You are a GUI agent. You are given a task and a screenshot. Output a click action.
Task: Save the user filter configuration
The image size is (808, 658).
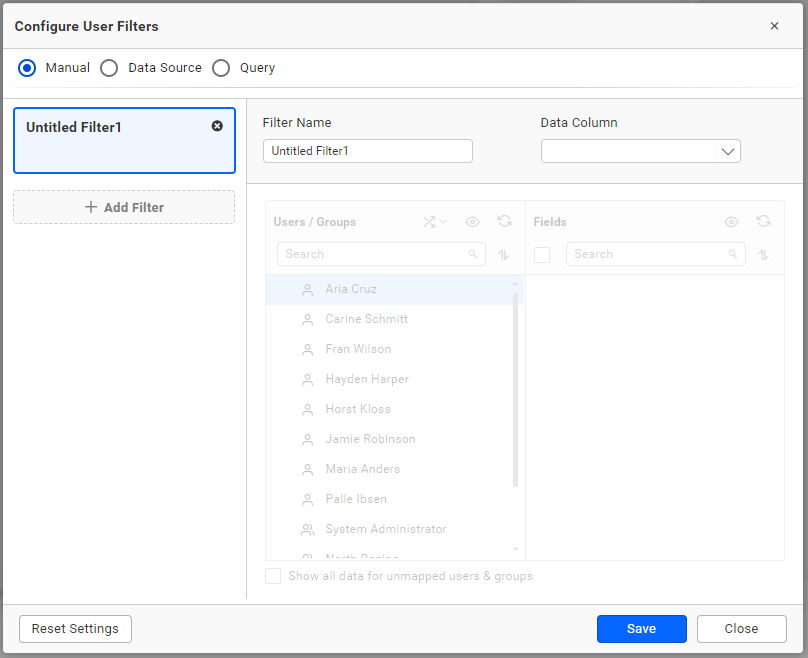tap(641, 629)
